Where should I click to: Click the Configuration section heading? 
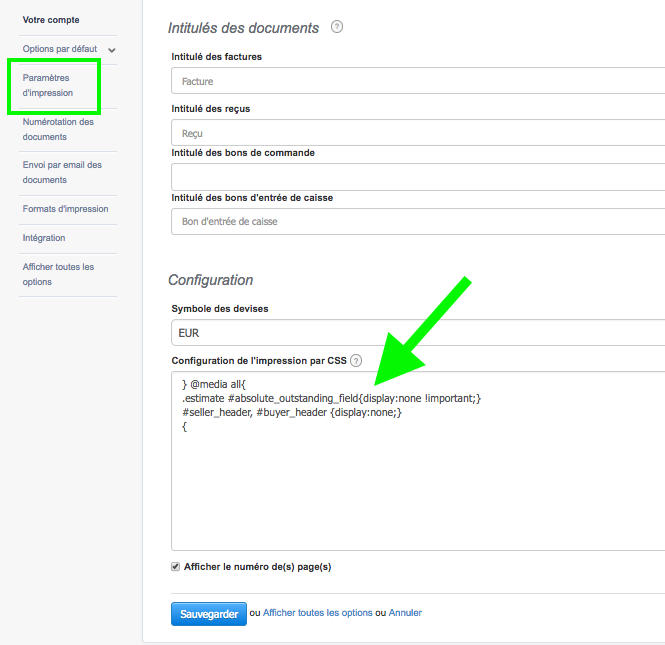point(211,280)
